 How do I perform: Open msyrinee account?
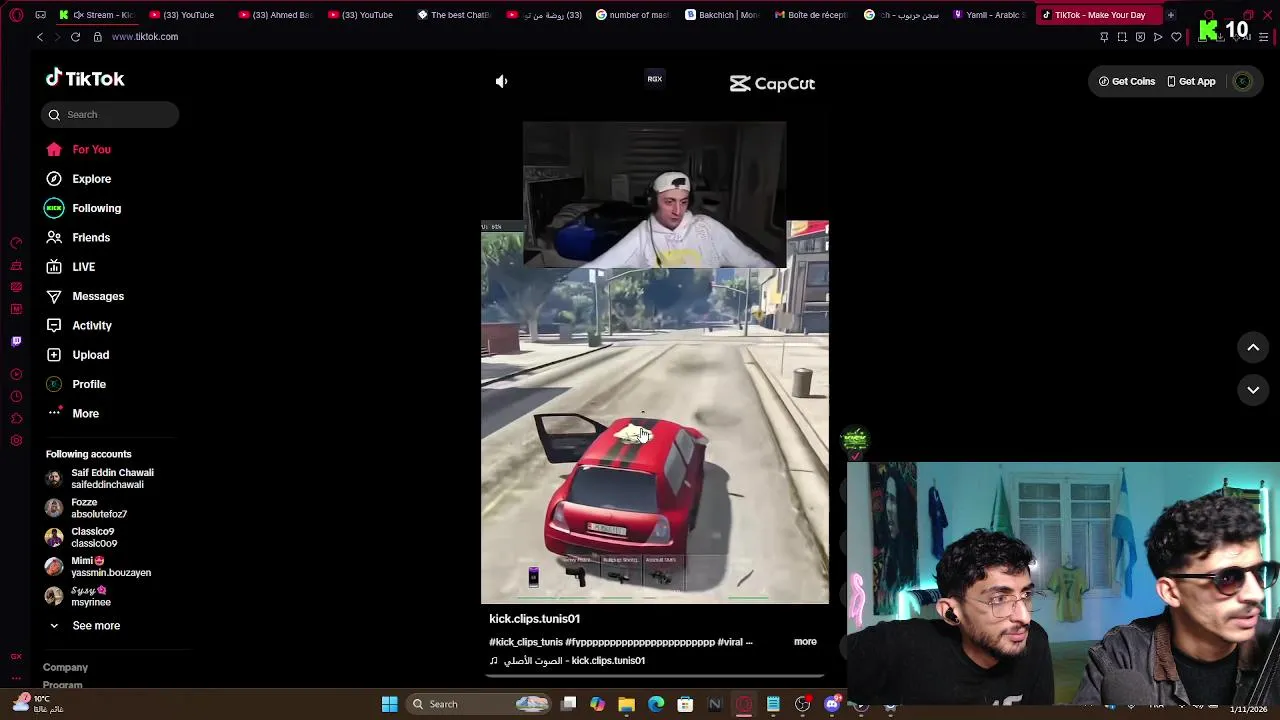(x=79, y=597)
